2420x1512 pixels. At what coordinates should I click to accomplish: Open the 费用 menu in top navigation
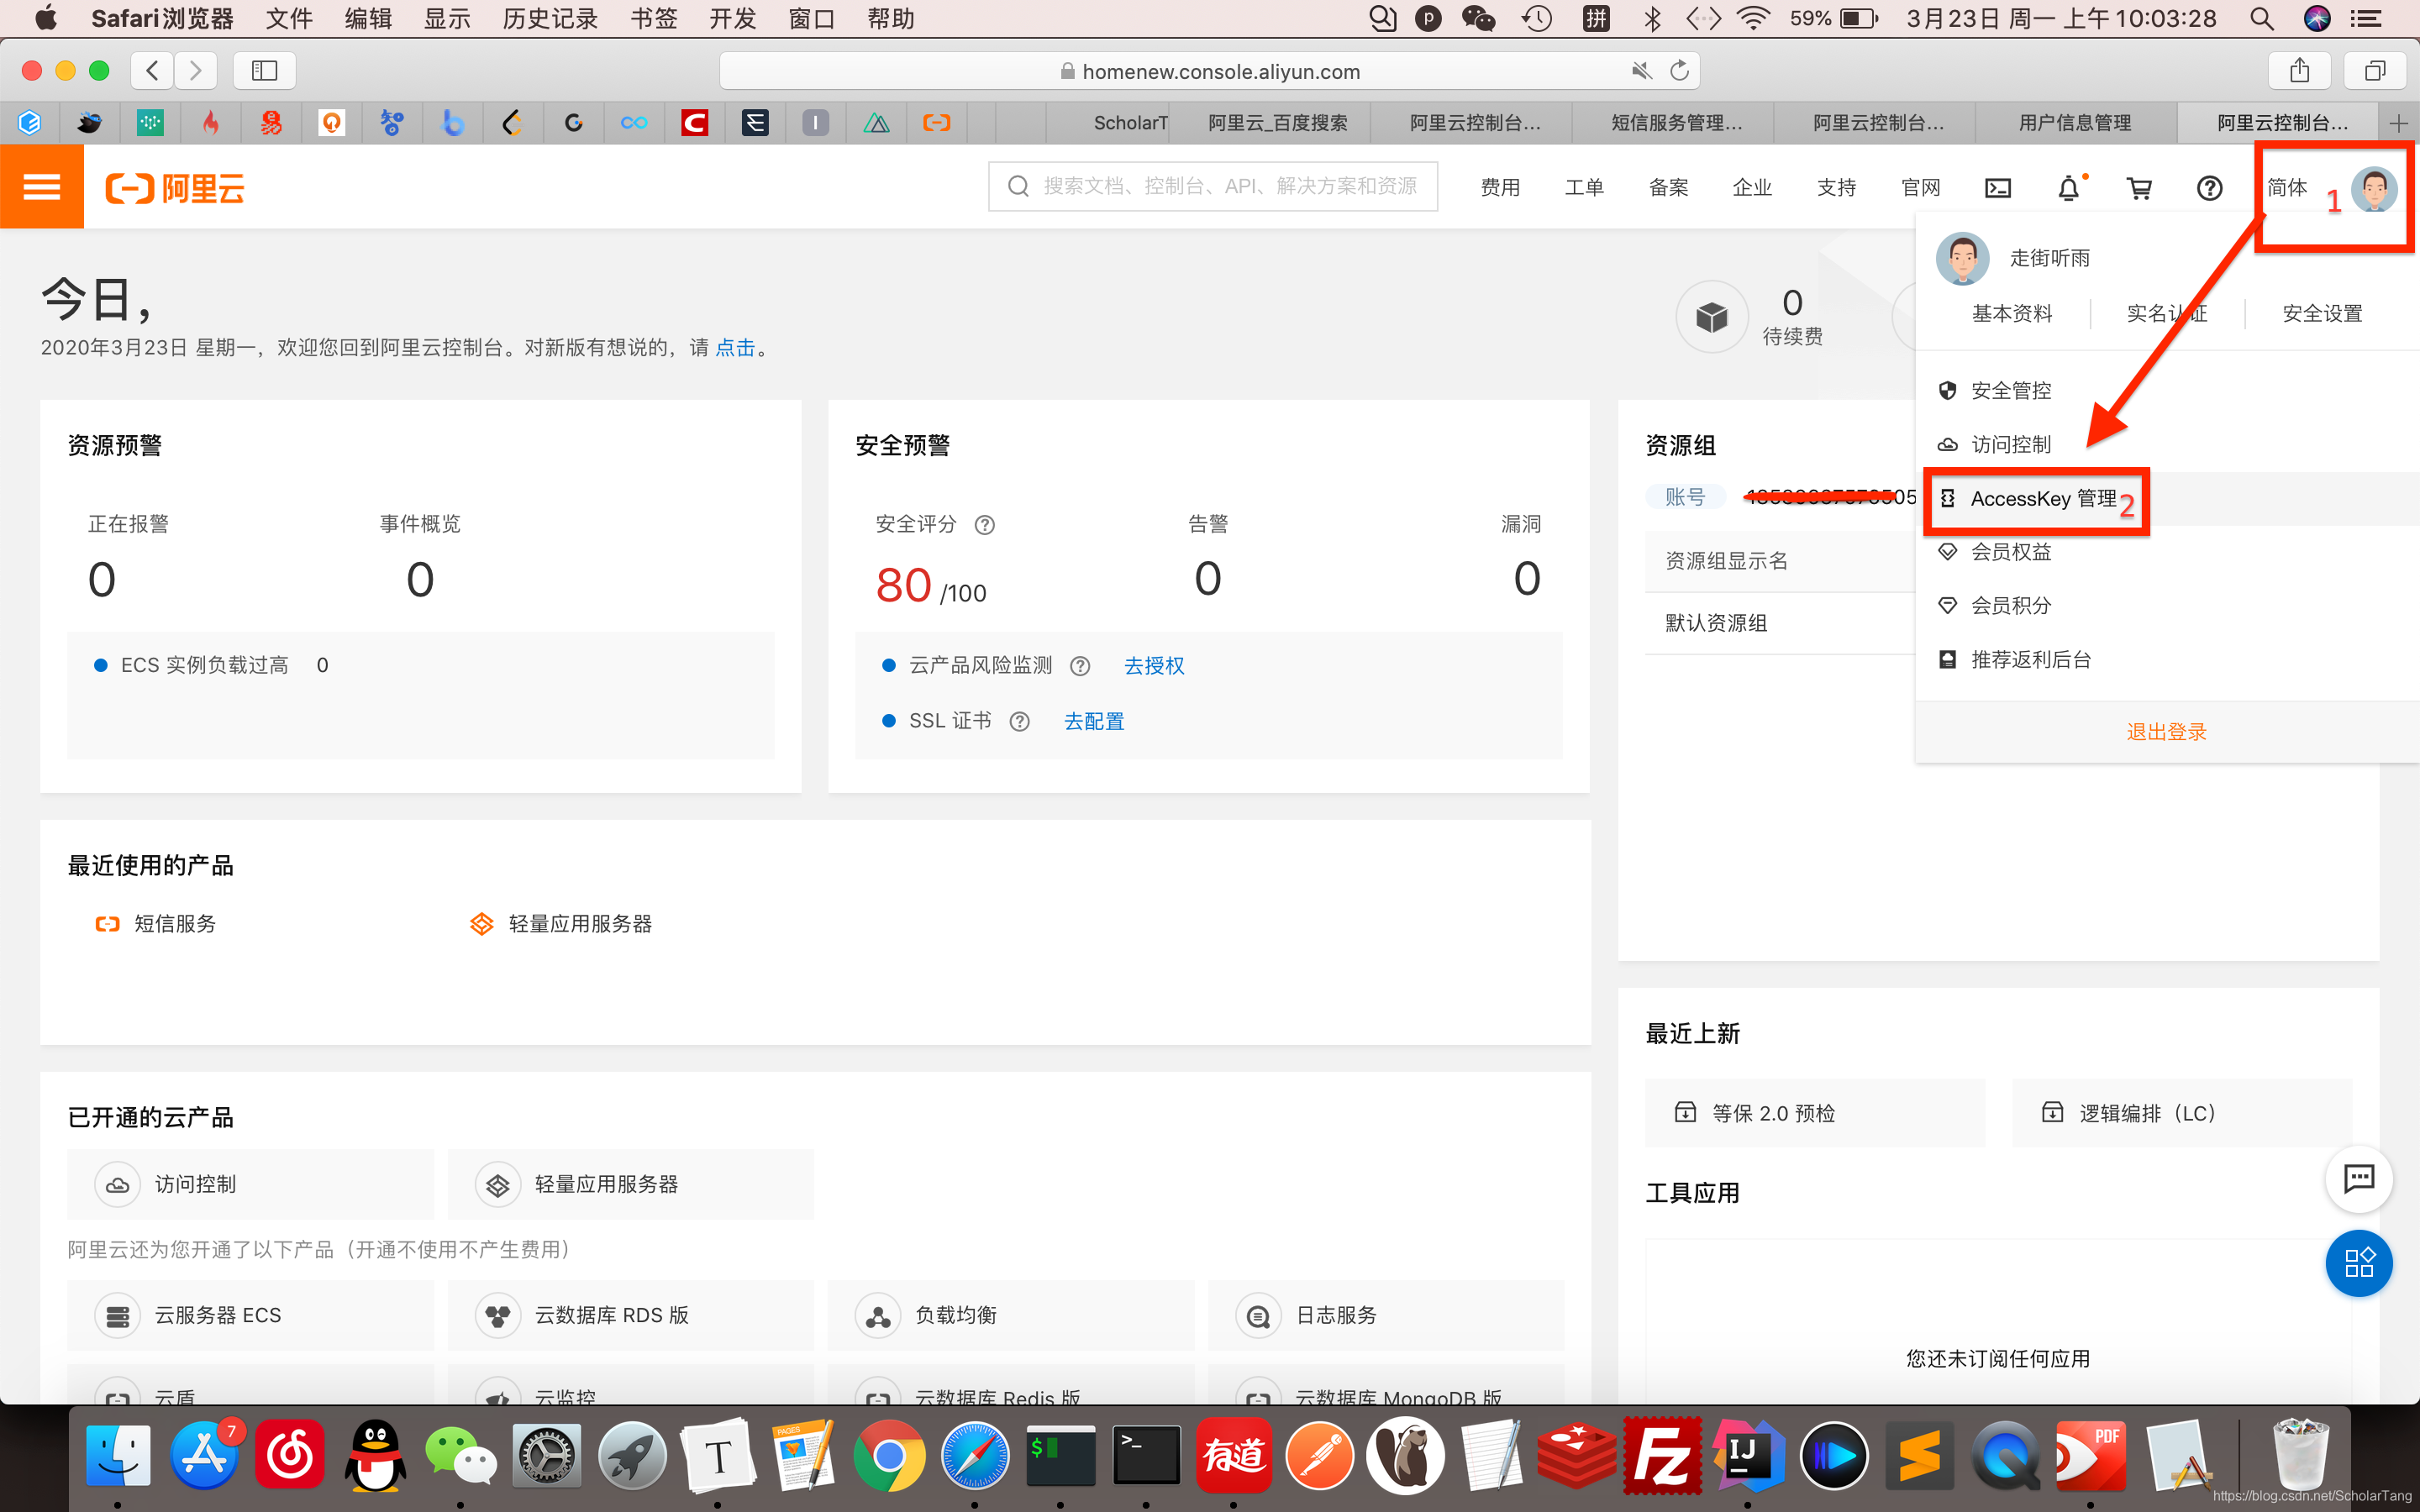[x=1500, y=188]
